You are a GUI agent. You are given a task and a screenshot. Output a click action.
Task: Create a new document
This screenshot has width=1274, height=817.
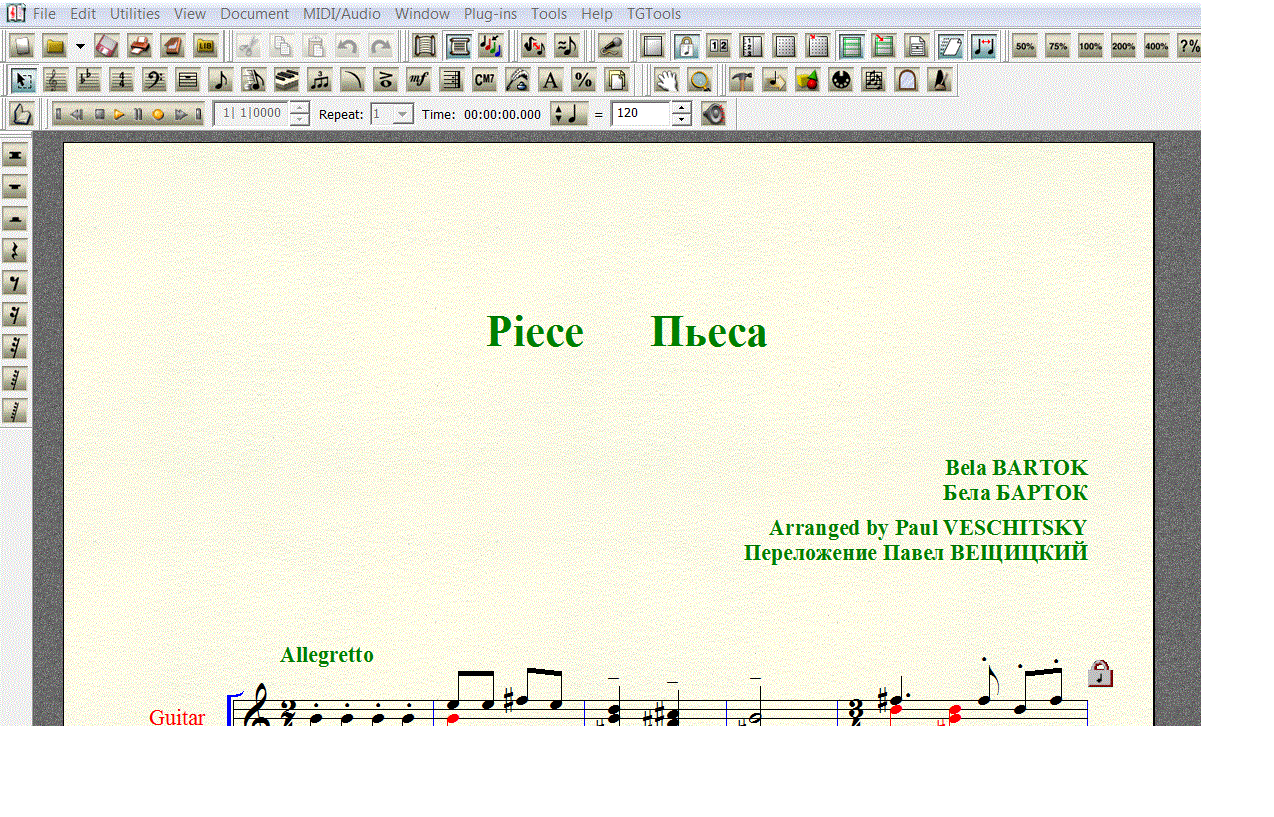(23, 46)
